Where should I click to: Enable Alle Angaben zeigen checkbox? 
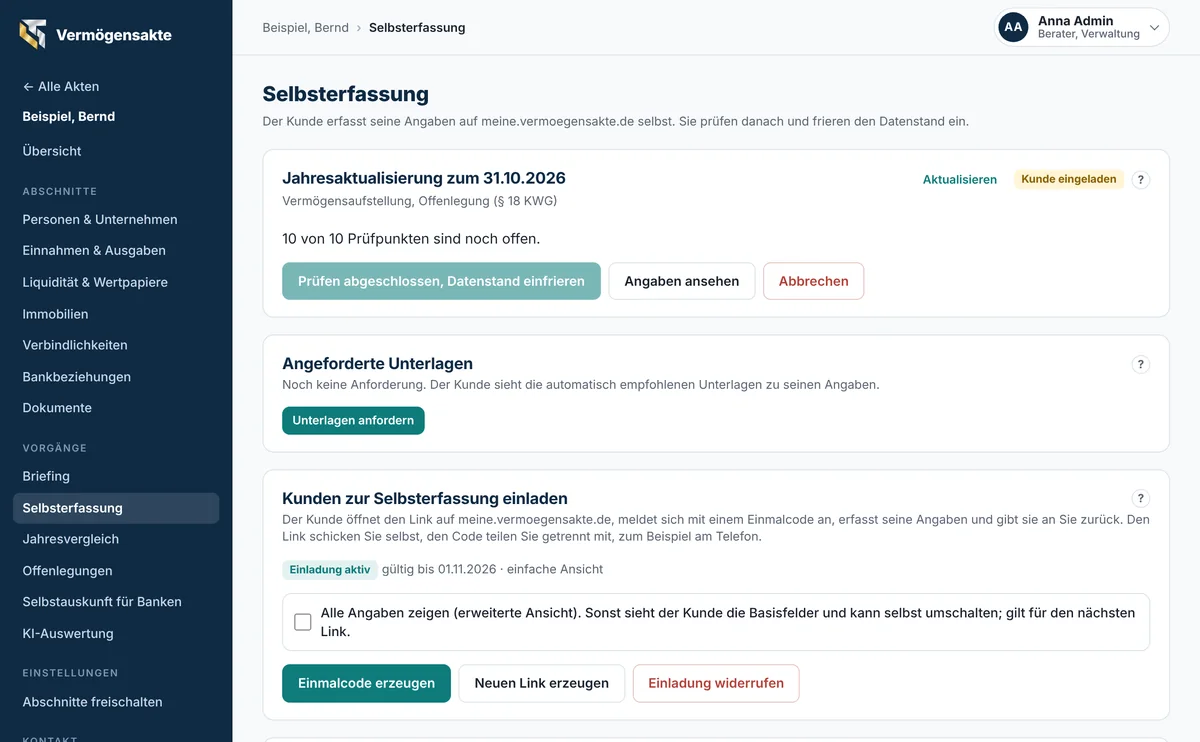pyautogui.click(x=303, y=622)
